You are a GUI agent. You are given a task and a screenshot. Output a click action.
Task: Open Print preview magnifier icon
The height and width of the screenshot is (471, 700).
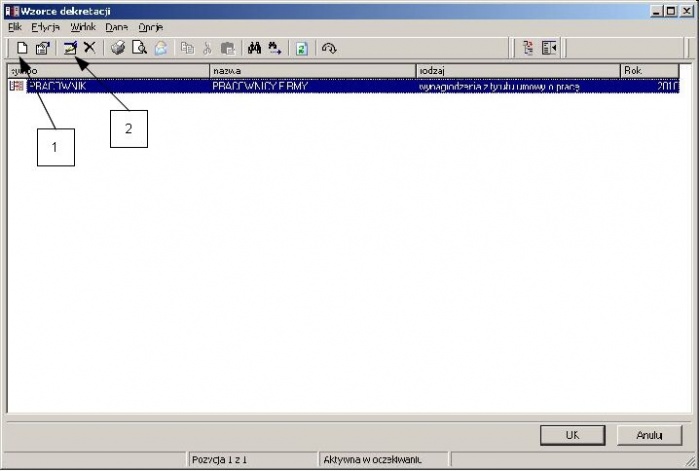[x=139, y=48]
